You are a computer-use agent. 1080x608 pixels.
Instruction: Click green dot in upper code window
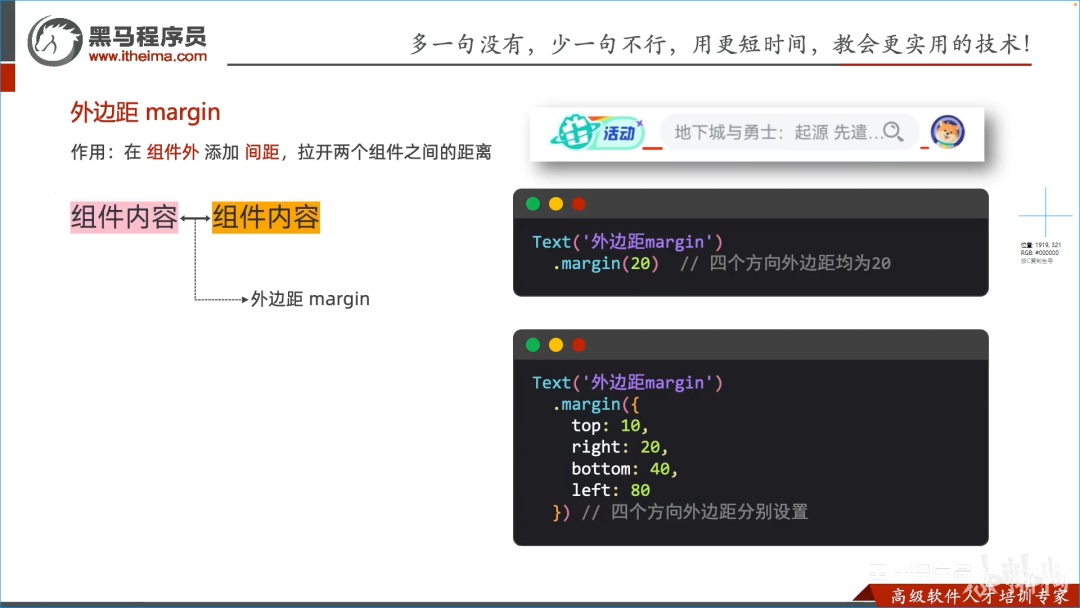coord(533,204)
